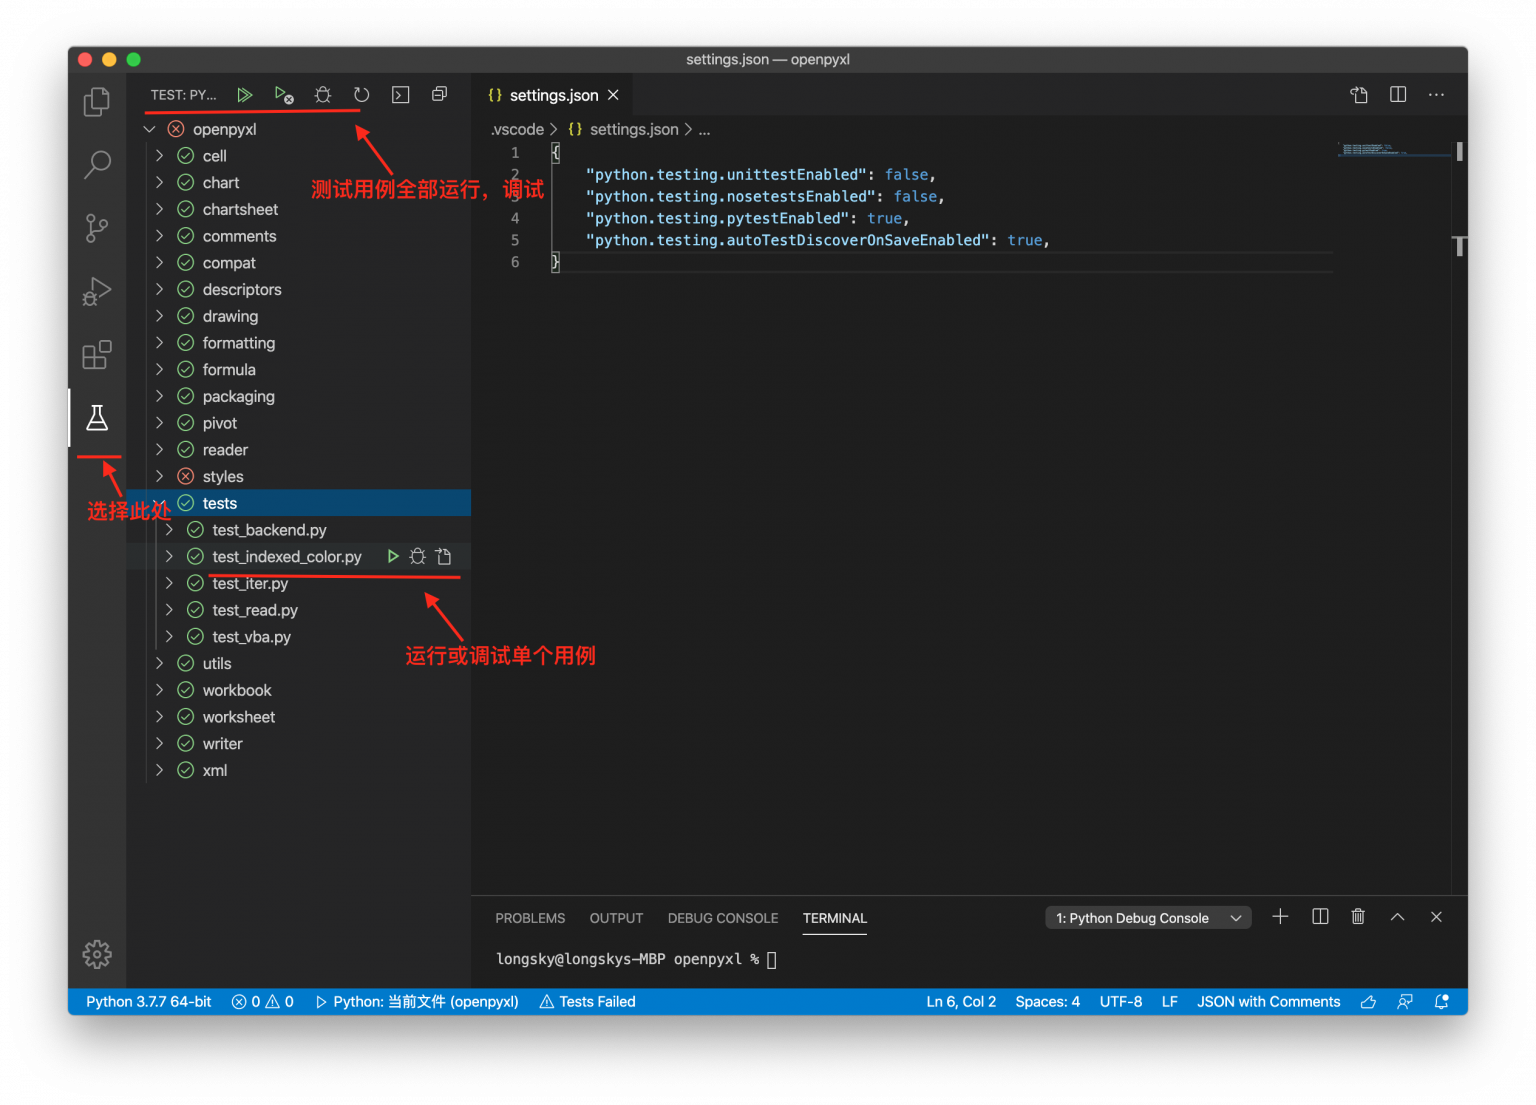This screenshot has height=1105, width=1536.
Task: Expand the styles test folder
Action: pyautogui.click(x=159, y=477)
